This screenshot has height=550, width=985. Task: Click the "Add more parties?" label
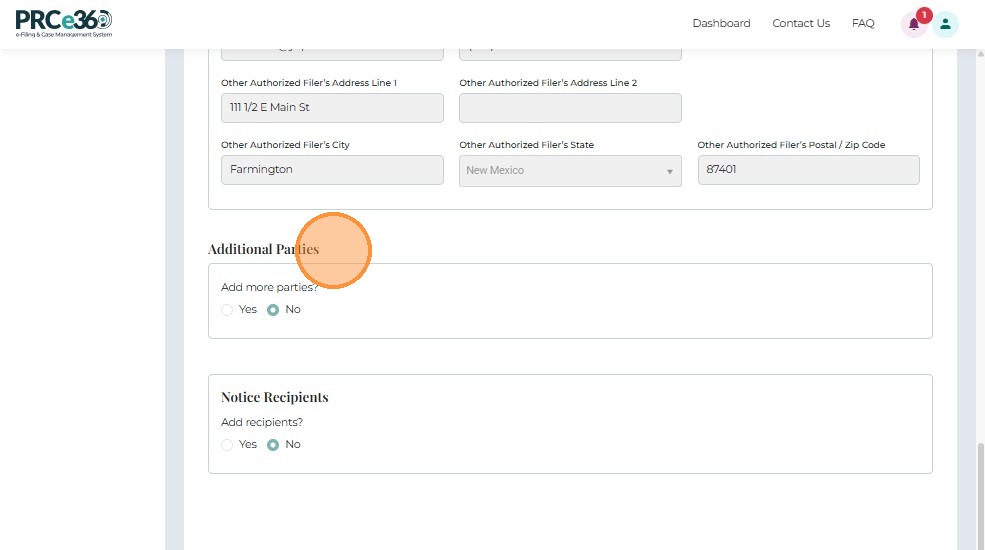click(269, 287)
